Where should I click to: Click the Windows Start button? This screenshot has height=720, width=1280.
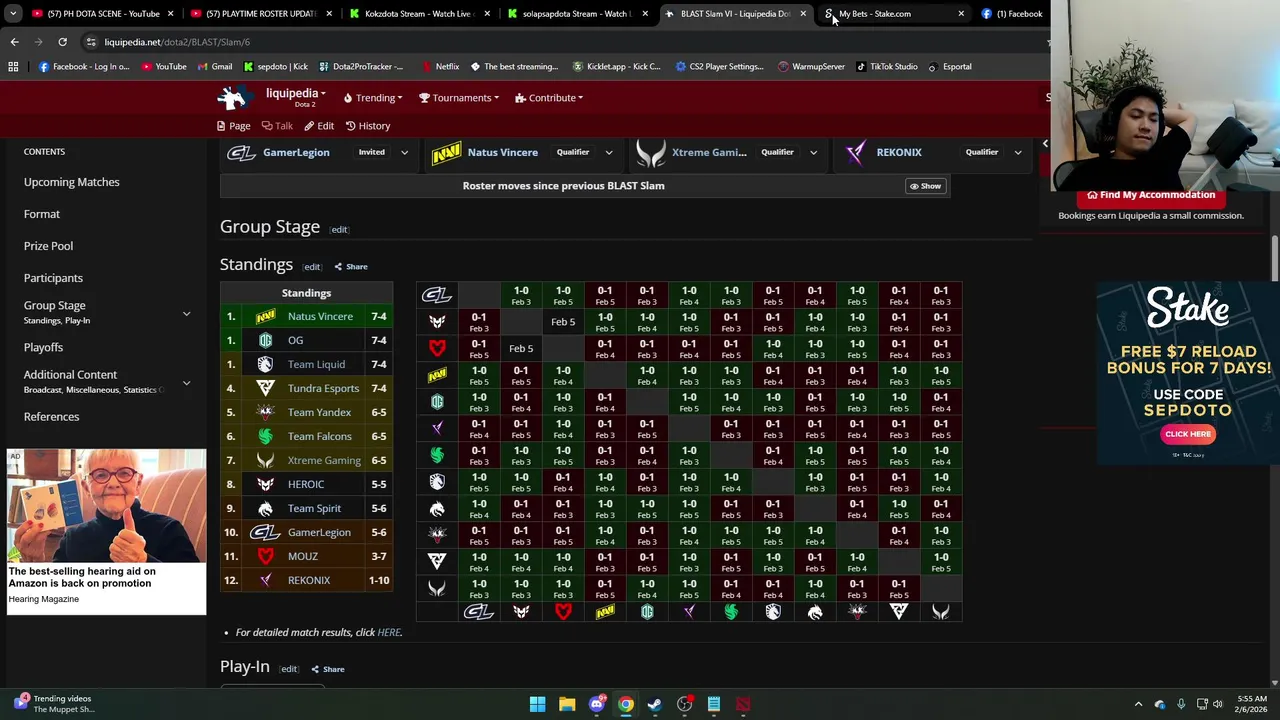pos(537,704)
